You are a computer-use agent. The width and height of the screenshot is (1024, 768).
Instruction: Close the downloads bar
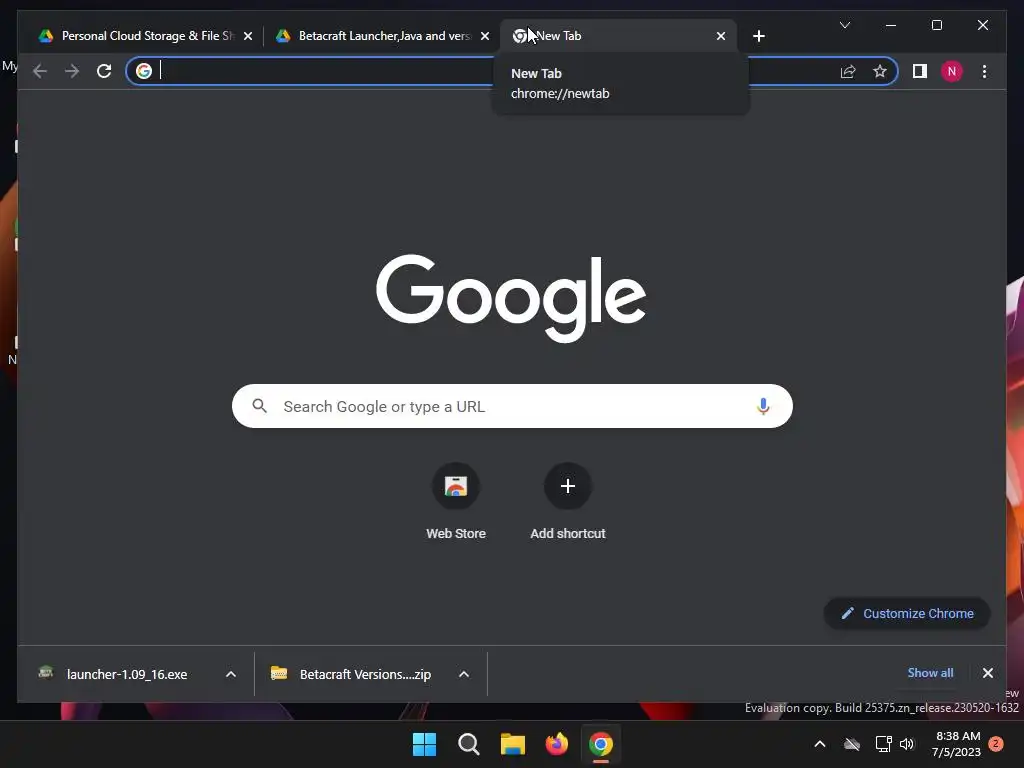tap(987, 673)
